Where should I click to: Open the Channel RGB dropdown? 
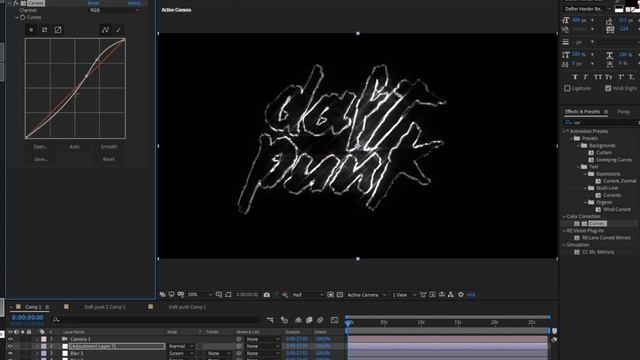tap(115, 10)
